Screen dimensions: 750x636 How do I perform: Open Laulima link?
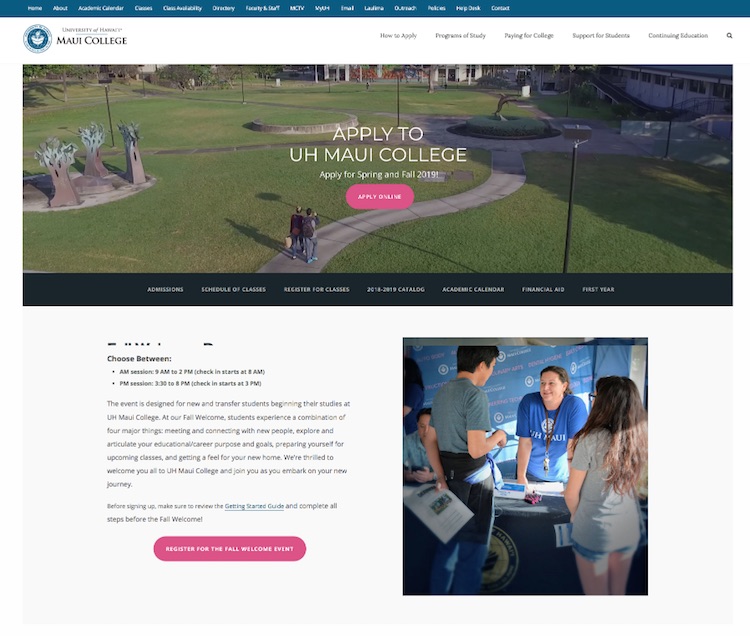(x=374, y=8)
